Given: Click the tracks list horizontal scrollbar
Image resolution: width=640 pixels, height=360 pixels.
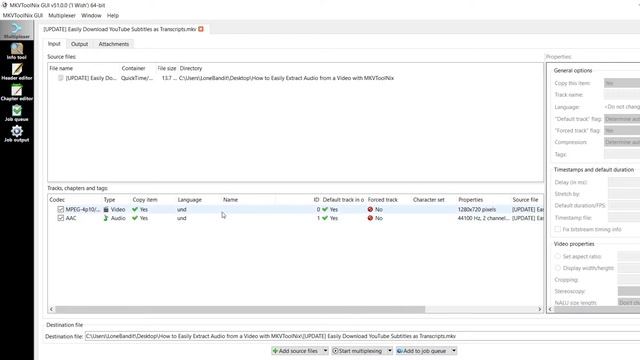Looking at the screenshot, I should click(x=240, y=309).
